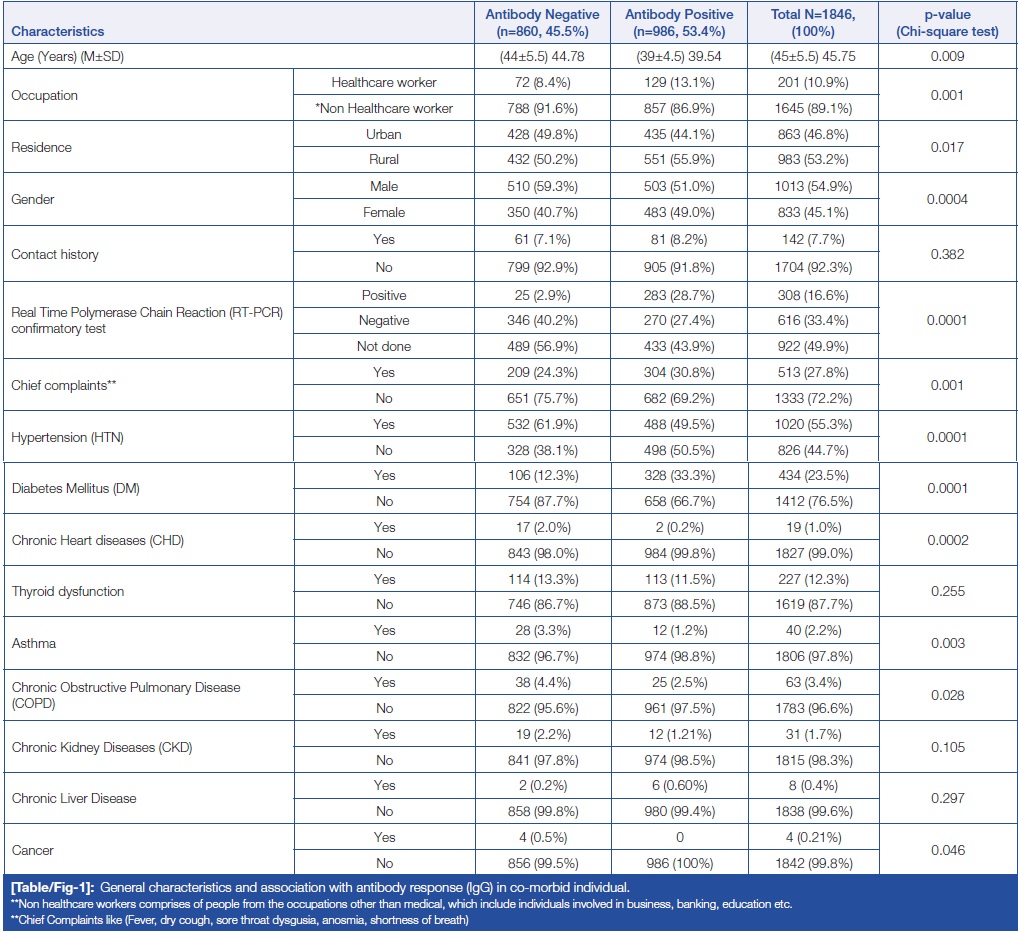The image size is (1018, 933).
Task: Select the RT-PCR confirmatory test row label
Action: (x=148, y=319)
